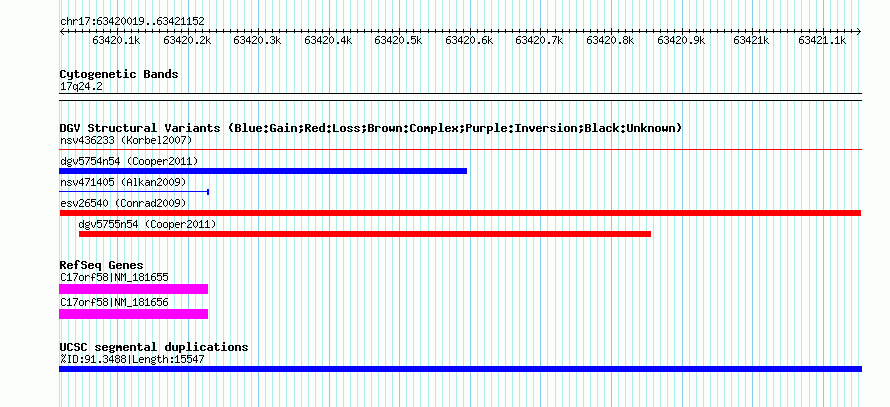Click the 63420.7k ruler tick label
Screen dimensions: 890x407
point(539,40)
